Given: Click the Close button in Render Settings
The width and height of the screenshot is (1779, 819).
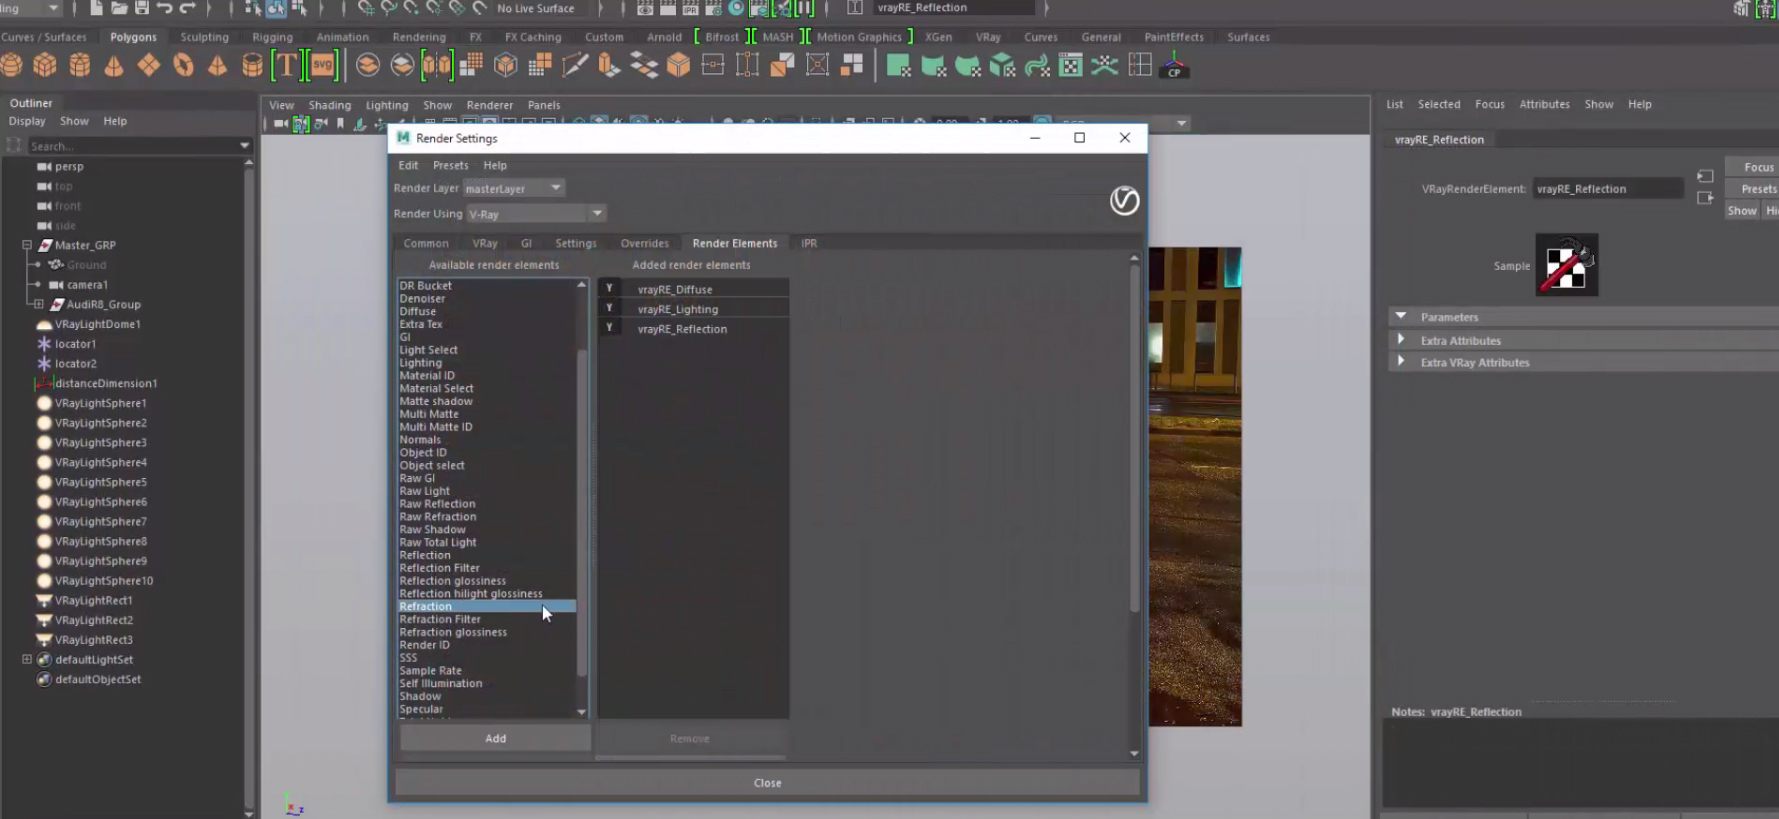Looking at the screenshot, I should (767, 783).
